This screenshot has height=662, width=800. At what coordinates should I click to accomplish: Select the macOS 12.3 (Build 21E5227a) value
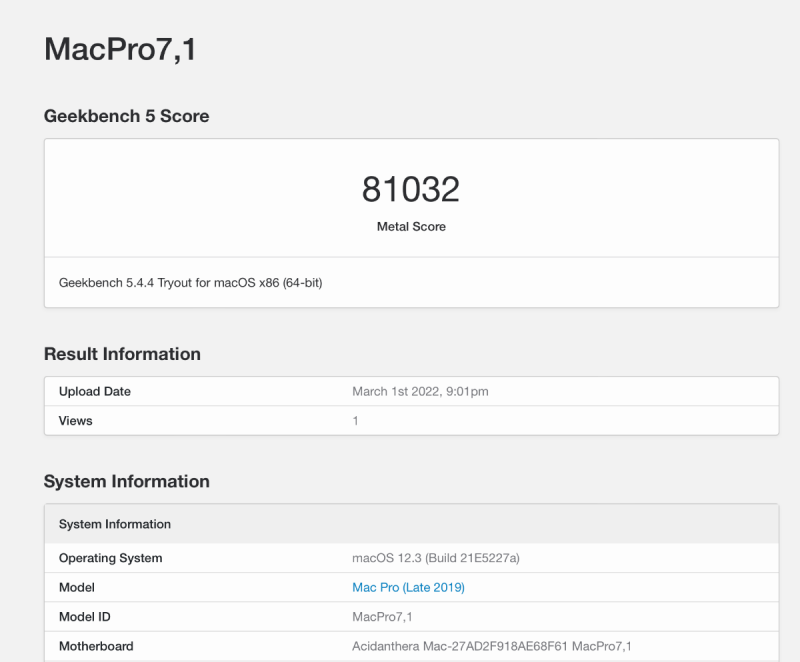[x=436, y=558]
